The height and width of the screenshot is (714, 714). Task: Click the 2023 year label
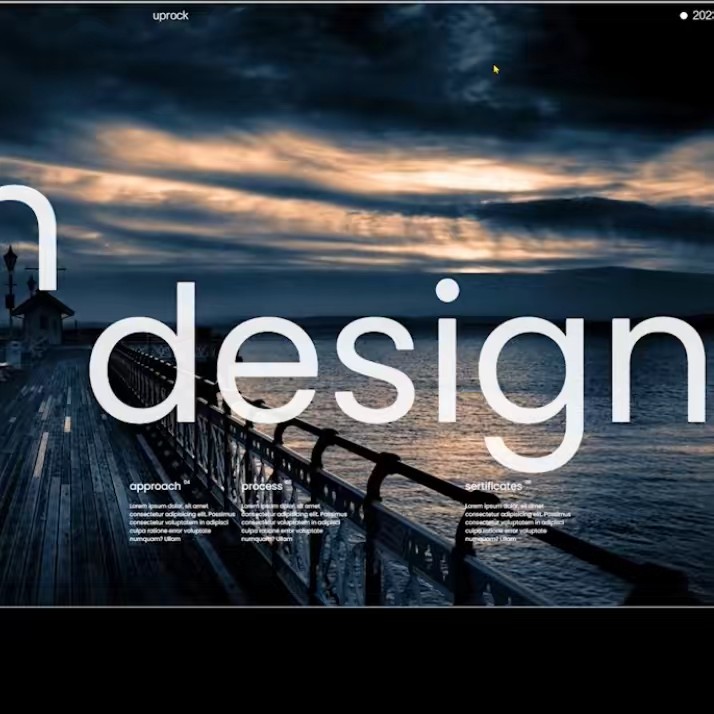[702, 16]
